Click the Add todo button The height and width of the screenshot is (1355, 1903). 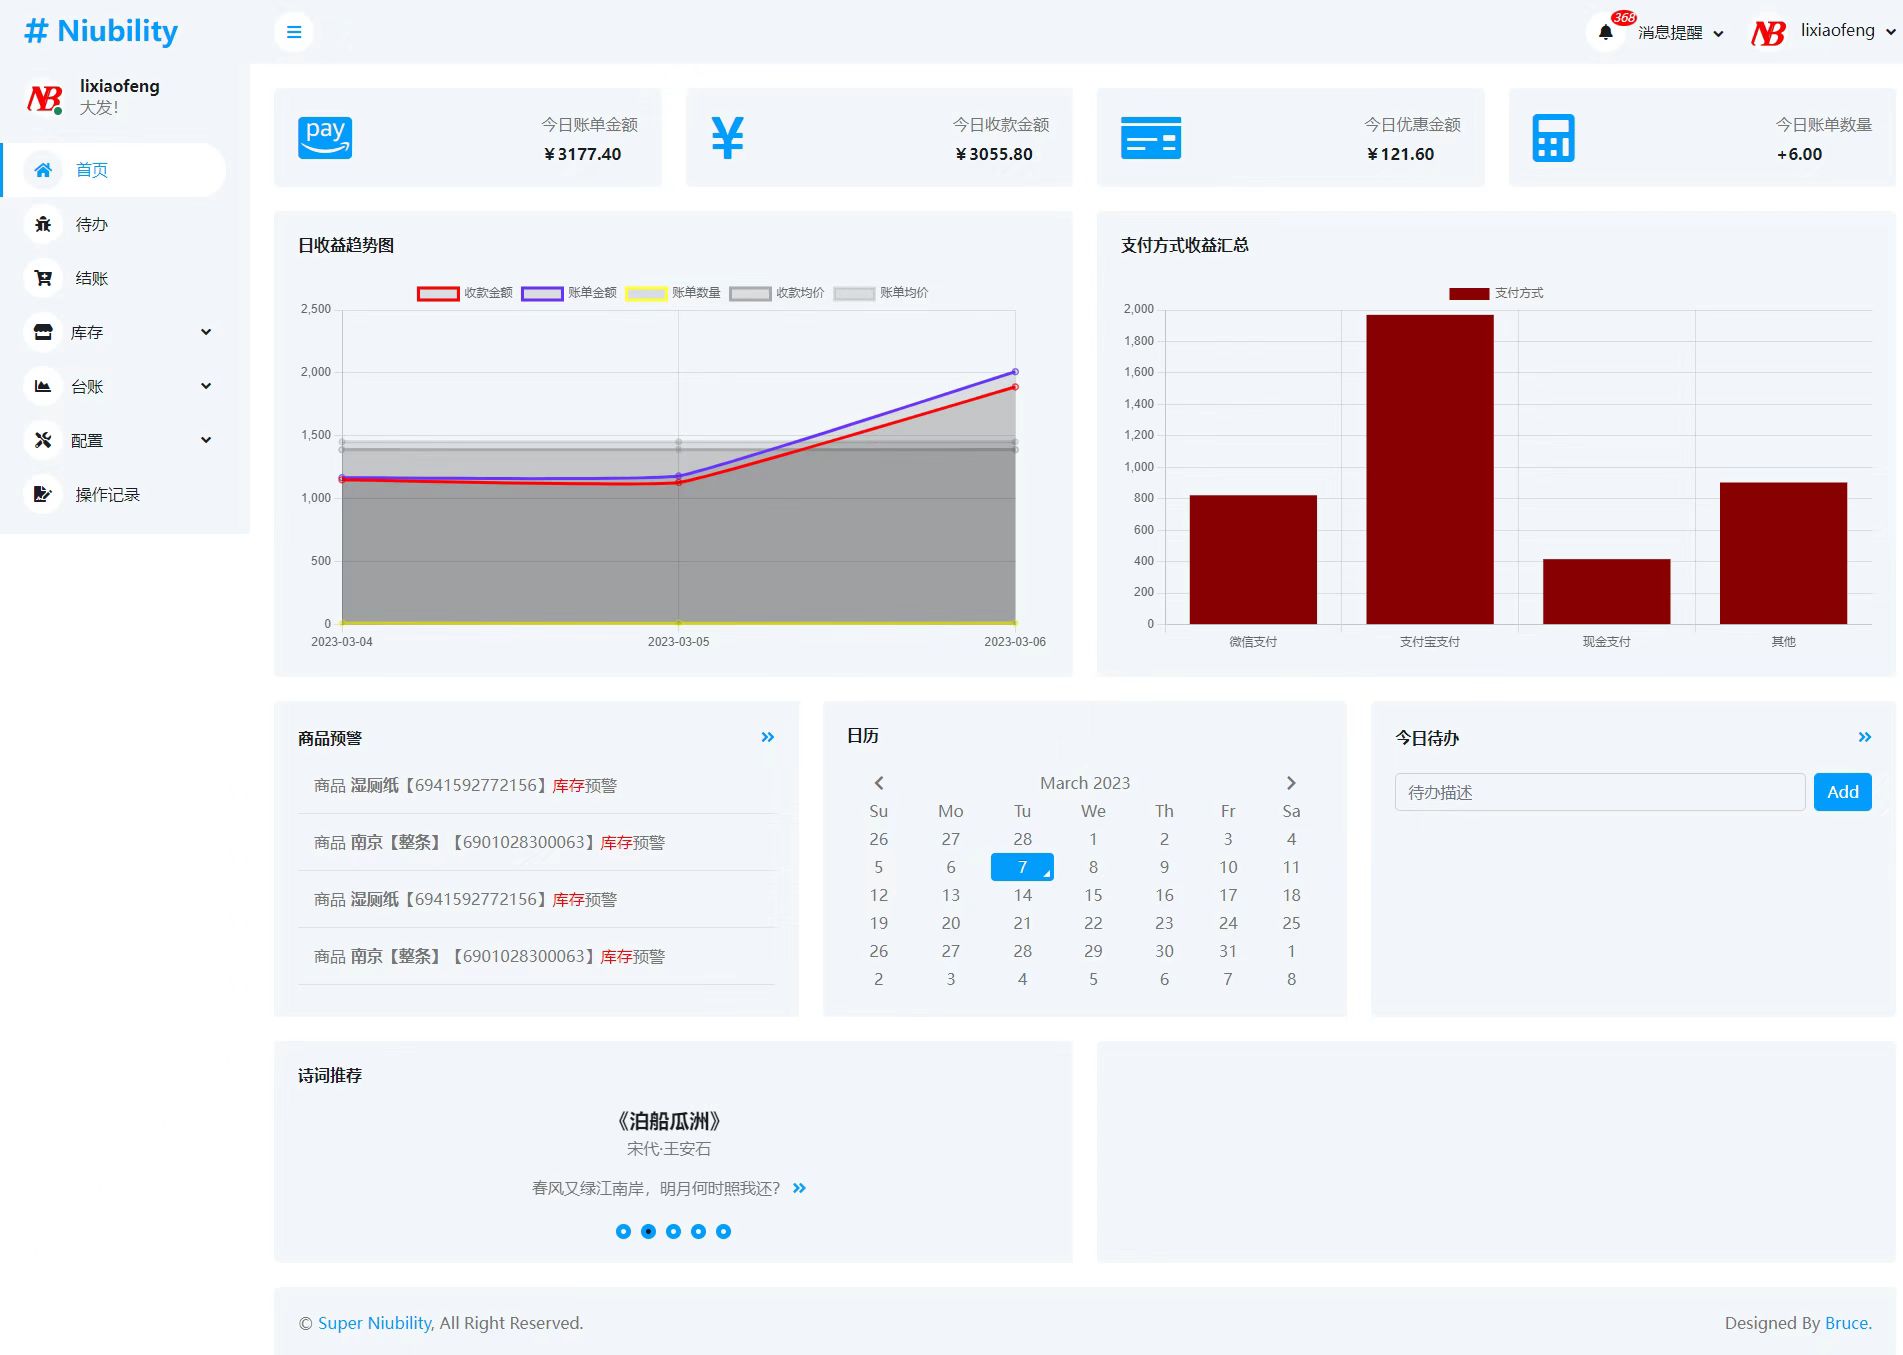(1843, 792)
